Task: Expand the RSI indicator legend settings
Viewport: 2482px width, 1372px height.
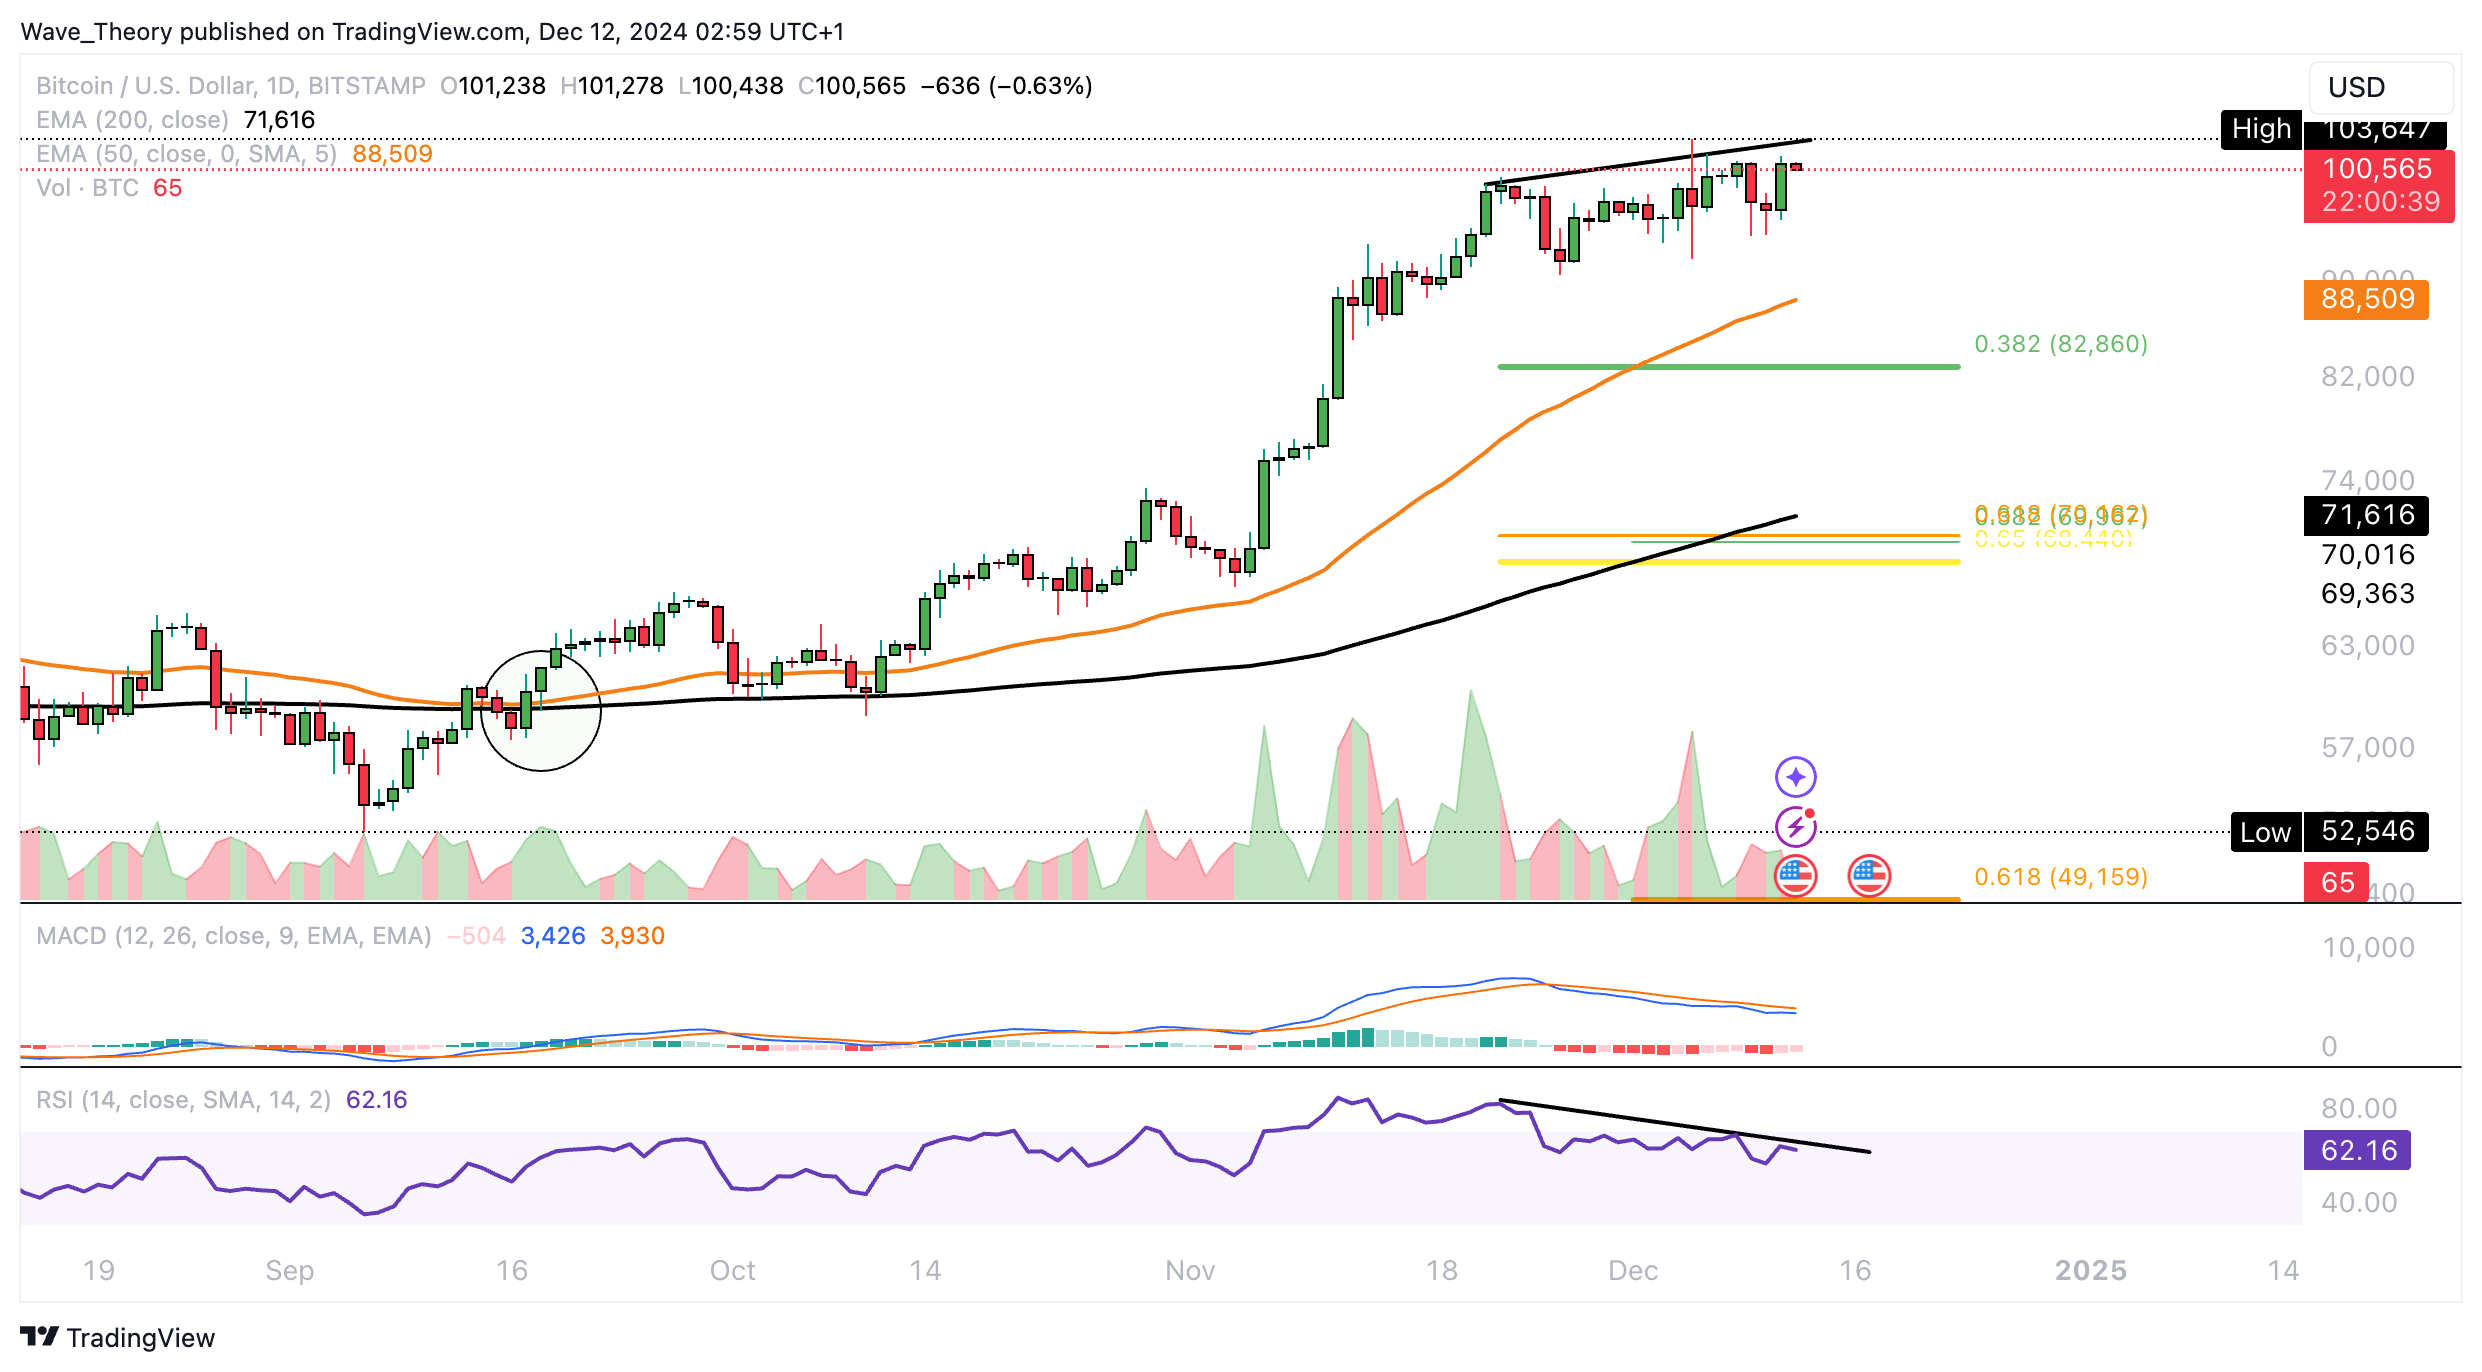Action: click(x=183, y=1100)
